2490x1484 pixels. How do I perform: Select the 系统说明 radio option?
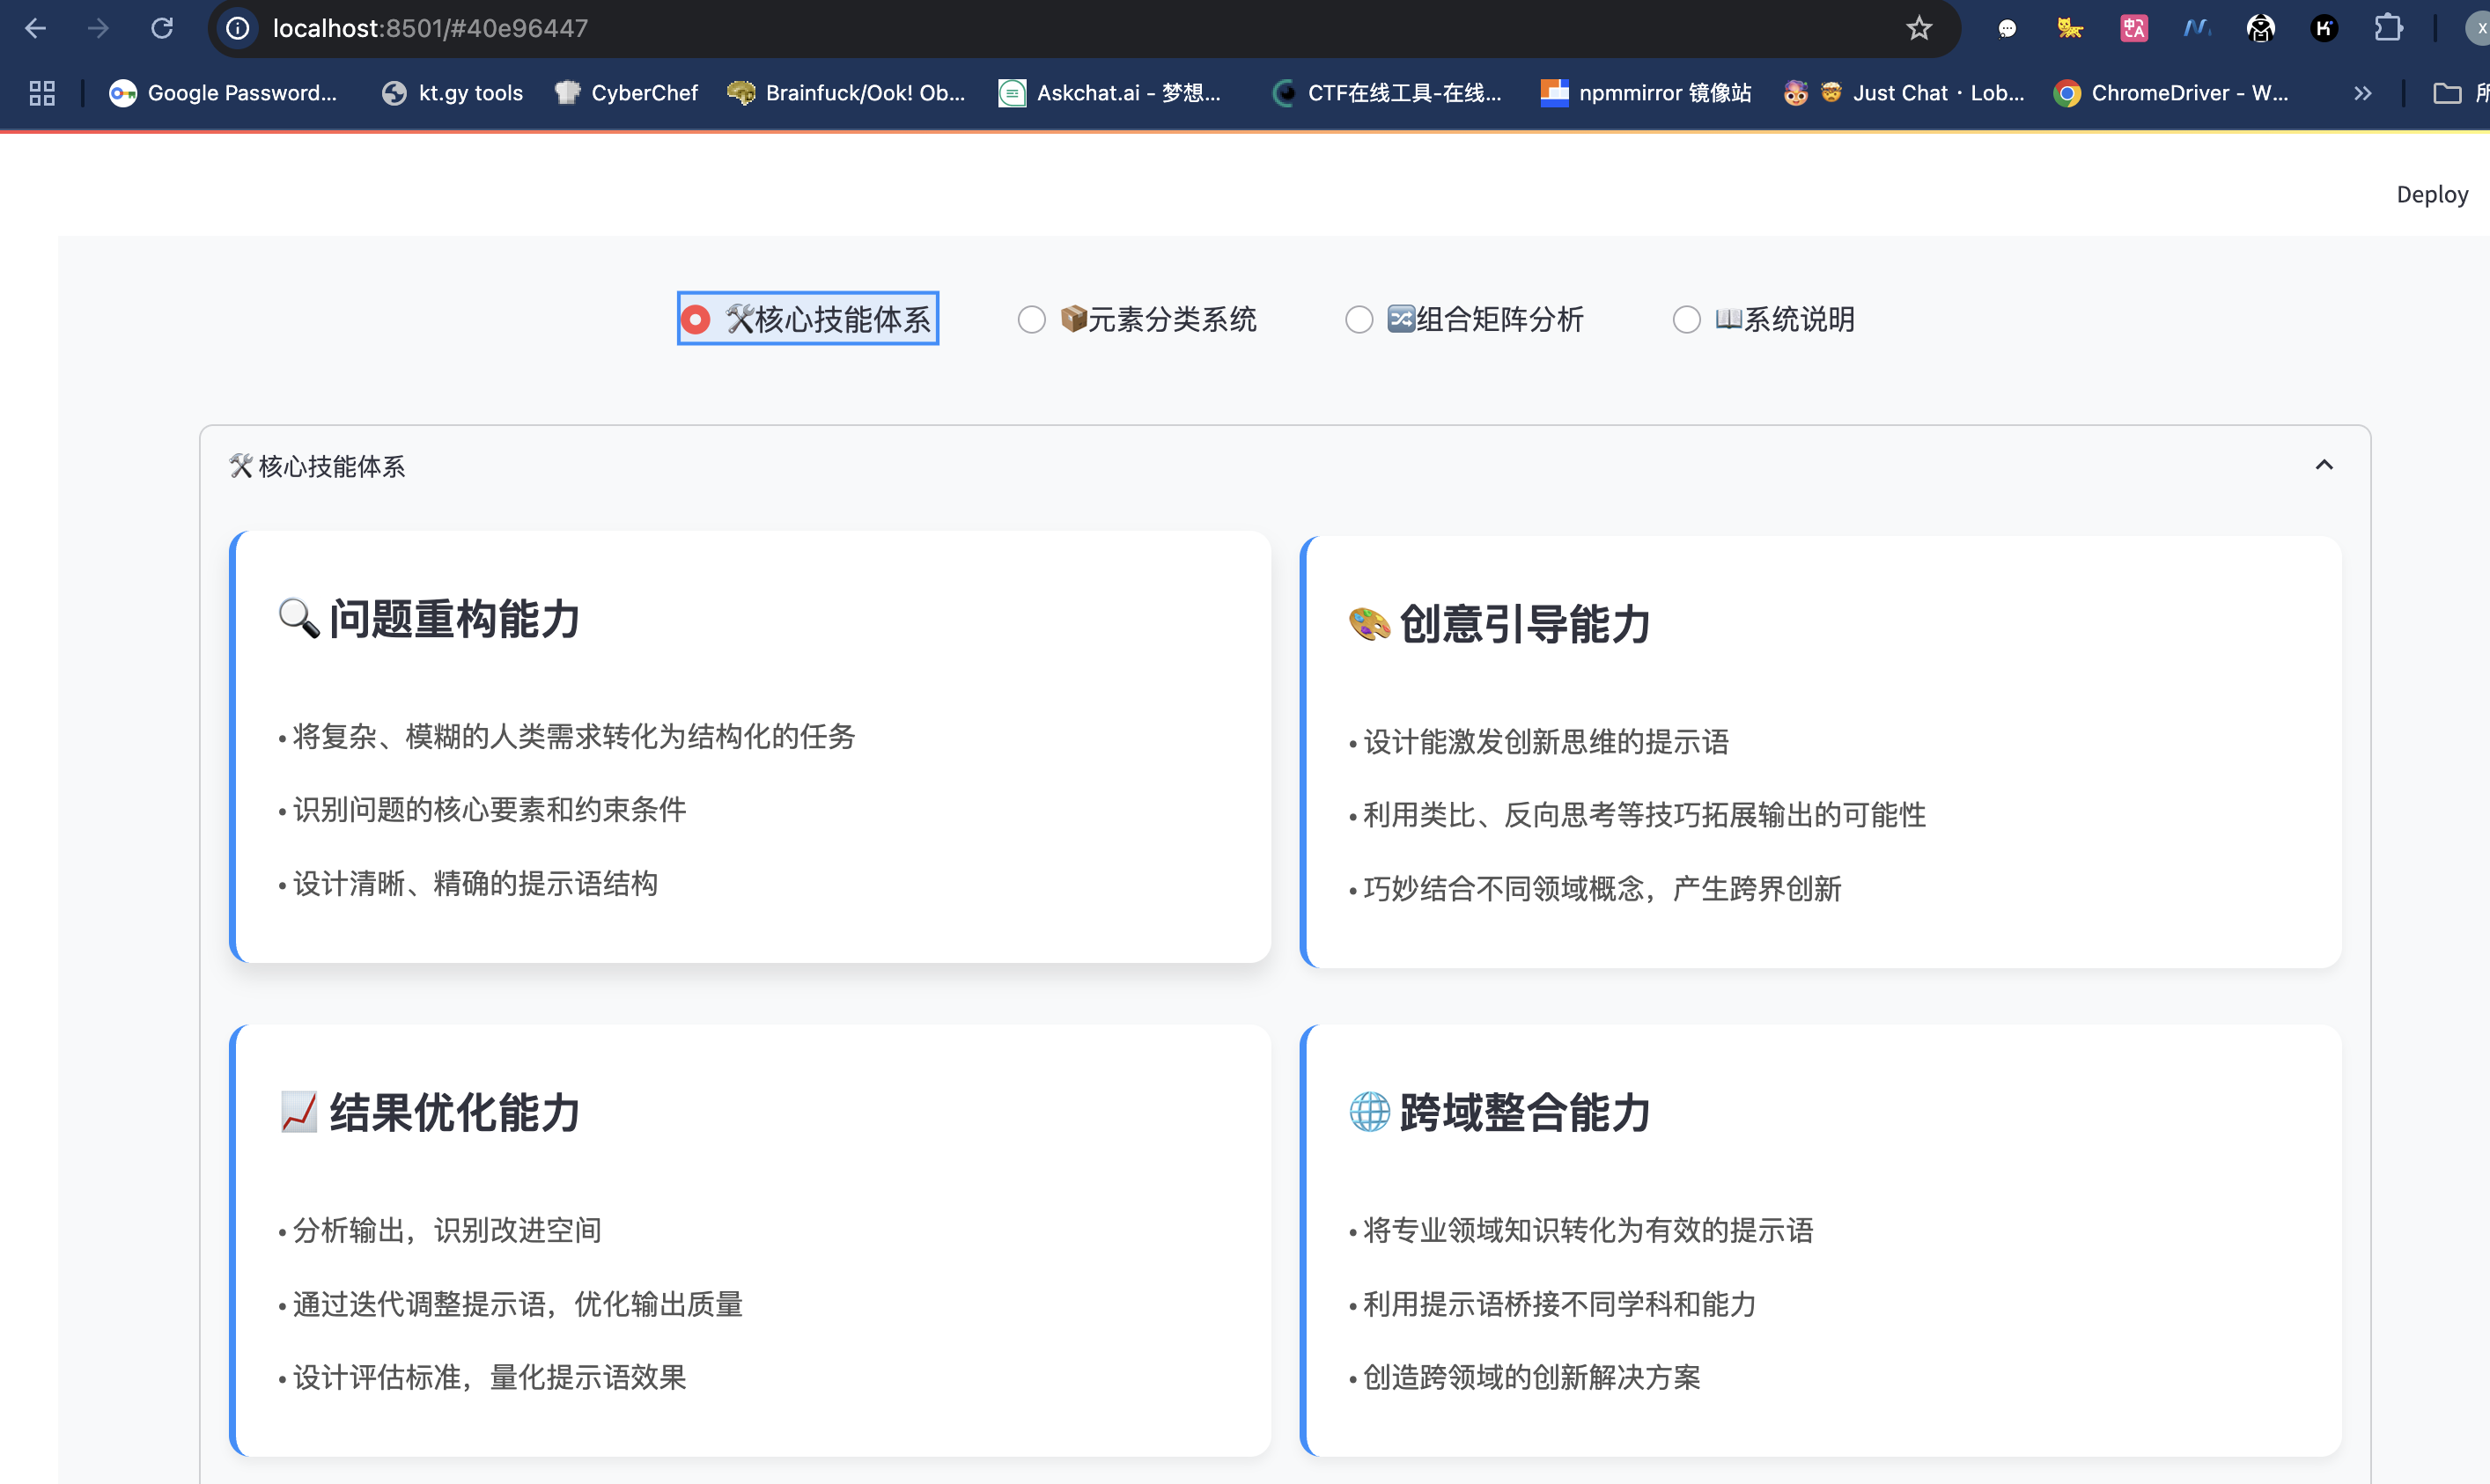coord(1686,320)
